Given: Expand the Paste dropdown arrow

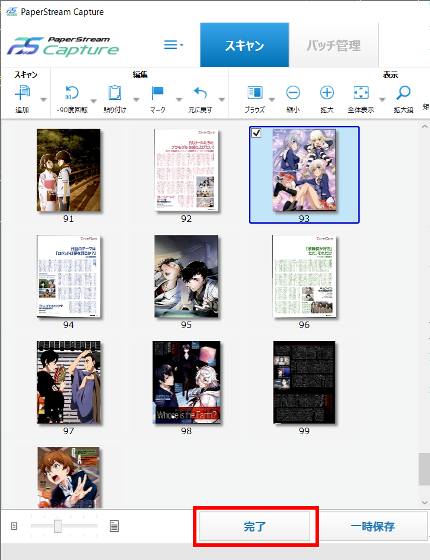Looking at the screenshot, I should coord(136,100).
